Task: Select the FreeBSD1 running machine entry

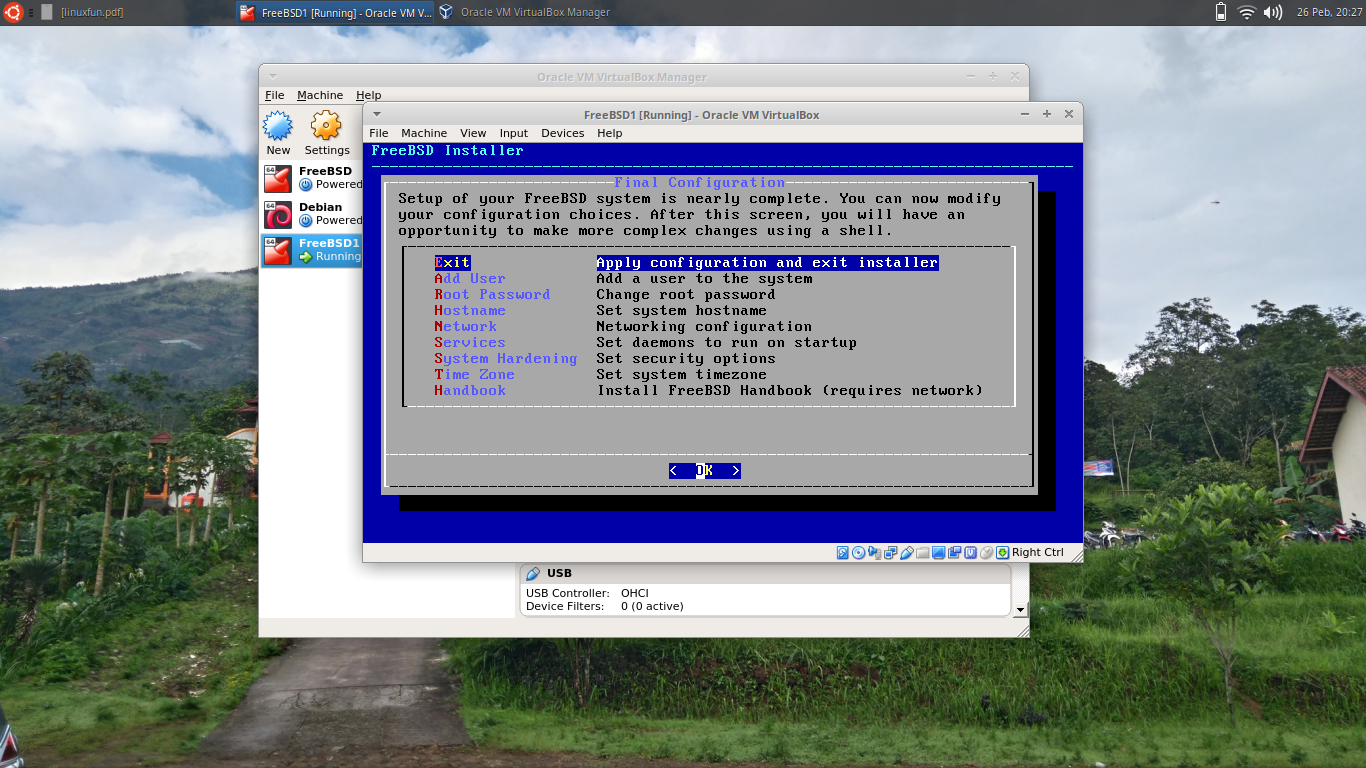Action: pos(312,250)
